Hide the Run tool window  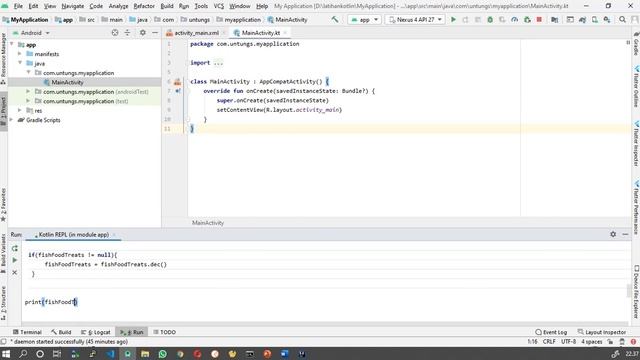(x=625, y=234)
